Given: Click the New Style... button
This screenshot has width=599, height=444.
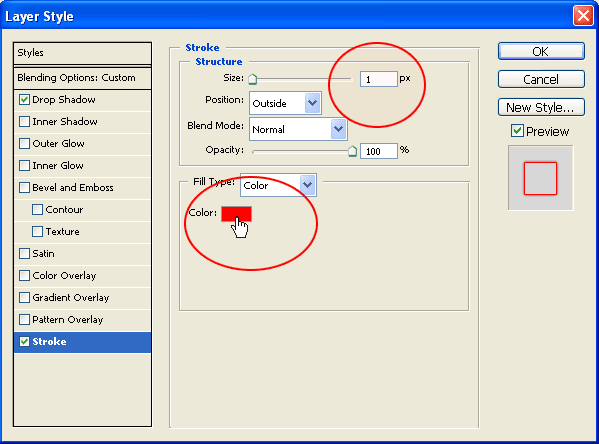Looking at the screenshot, I should (541, 107).
